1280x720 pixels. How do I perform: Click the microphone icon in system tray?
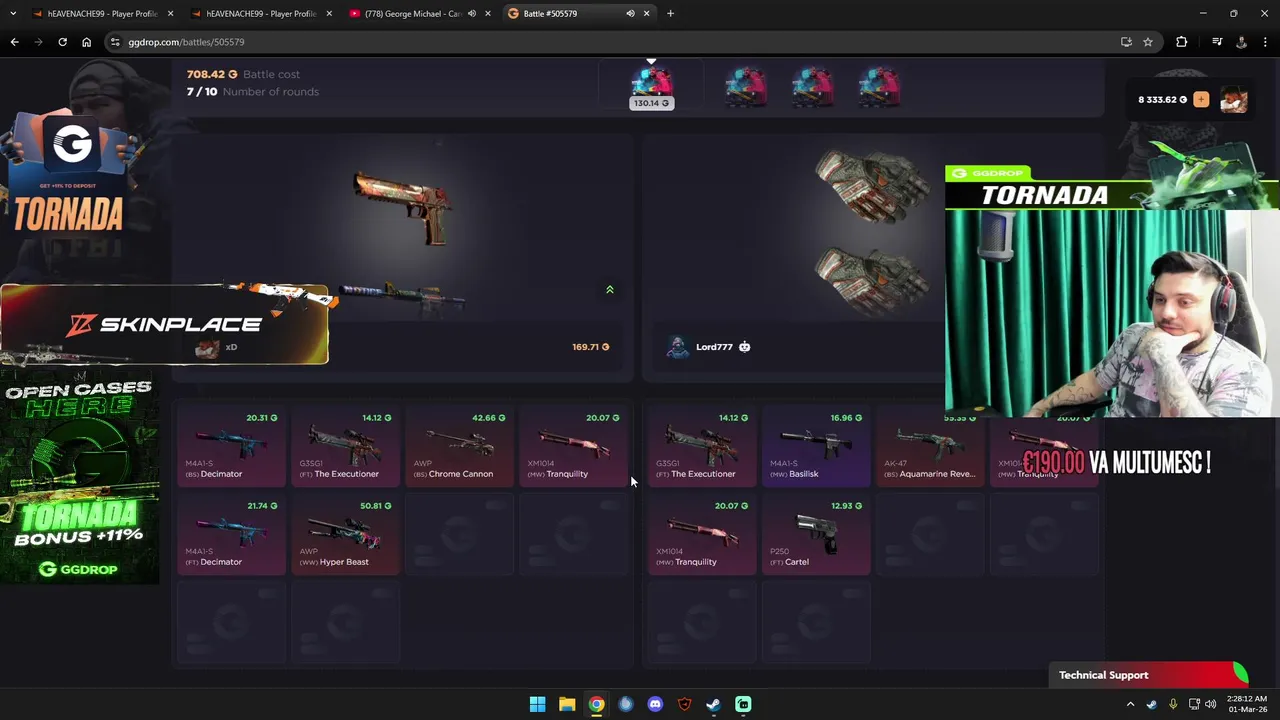pos(1173,704)
